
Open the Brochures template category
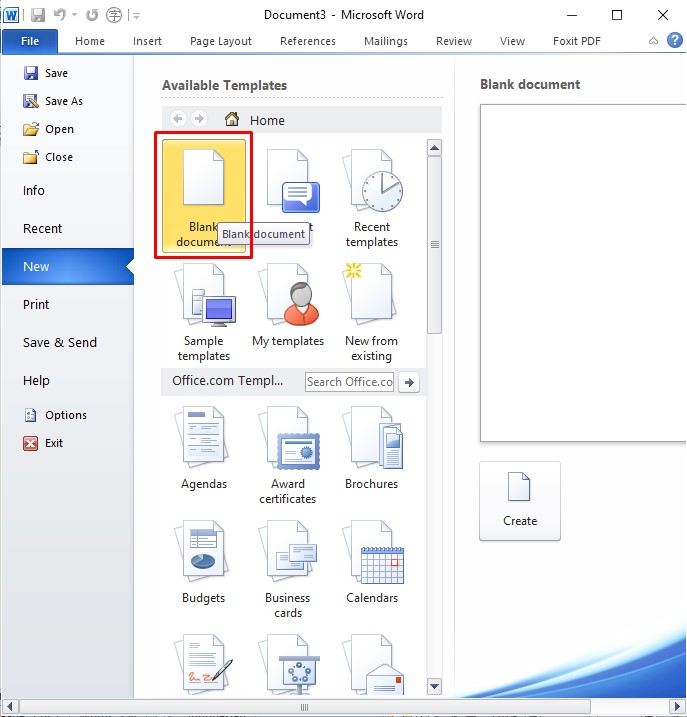[x=372, y=448]
